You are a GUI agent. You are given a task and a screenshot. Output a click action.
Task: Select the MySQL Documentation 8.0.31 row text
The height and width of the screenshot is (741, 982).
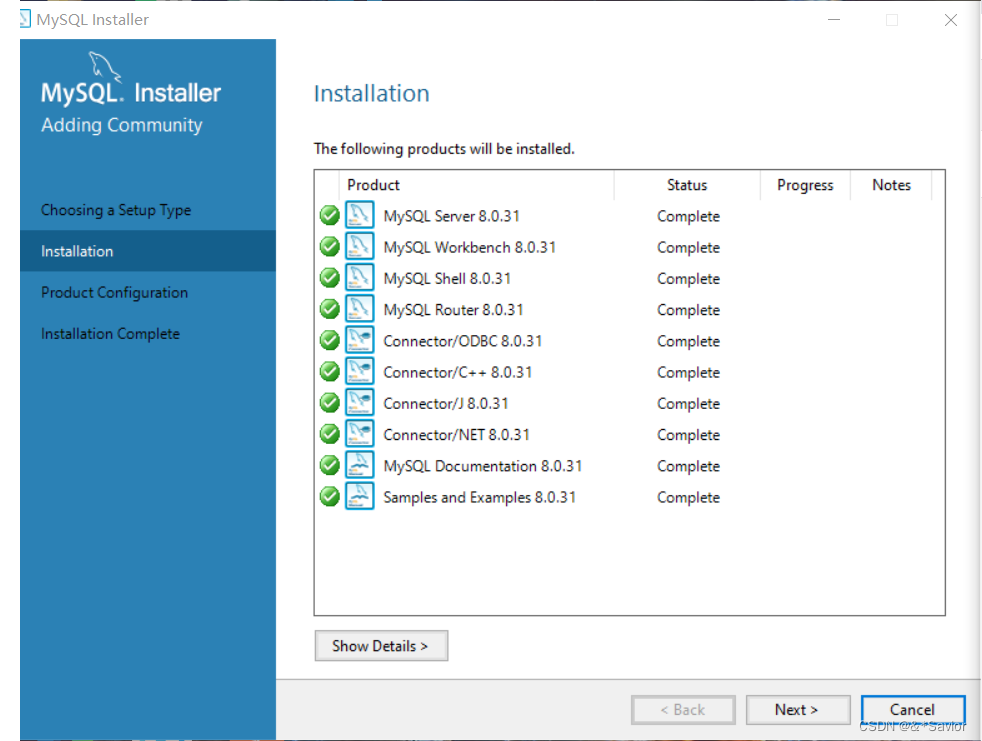click(483, 466)
